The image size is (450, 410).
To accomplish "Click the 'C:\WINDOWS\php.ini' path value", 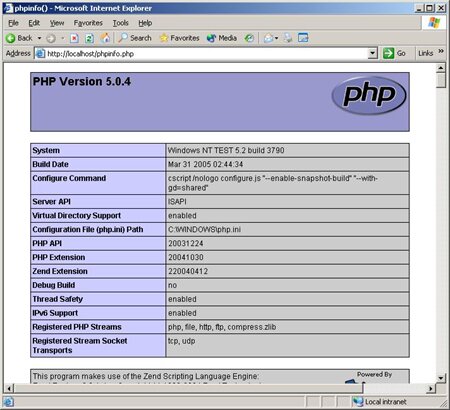I will pos(204,229).
